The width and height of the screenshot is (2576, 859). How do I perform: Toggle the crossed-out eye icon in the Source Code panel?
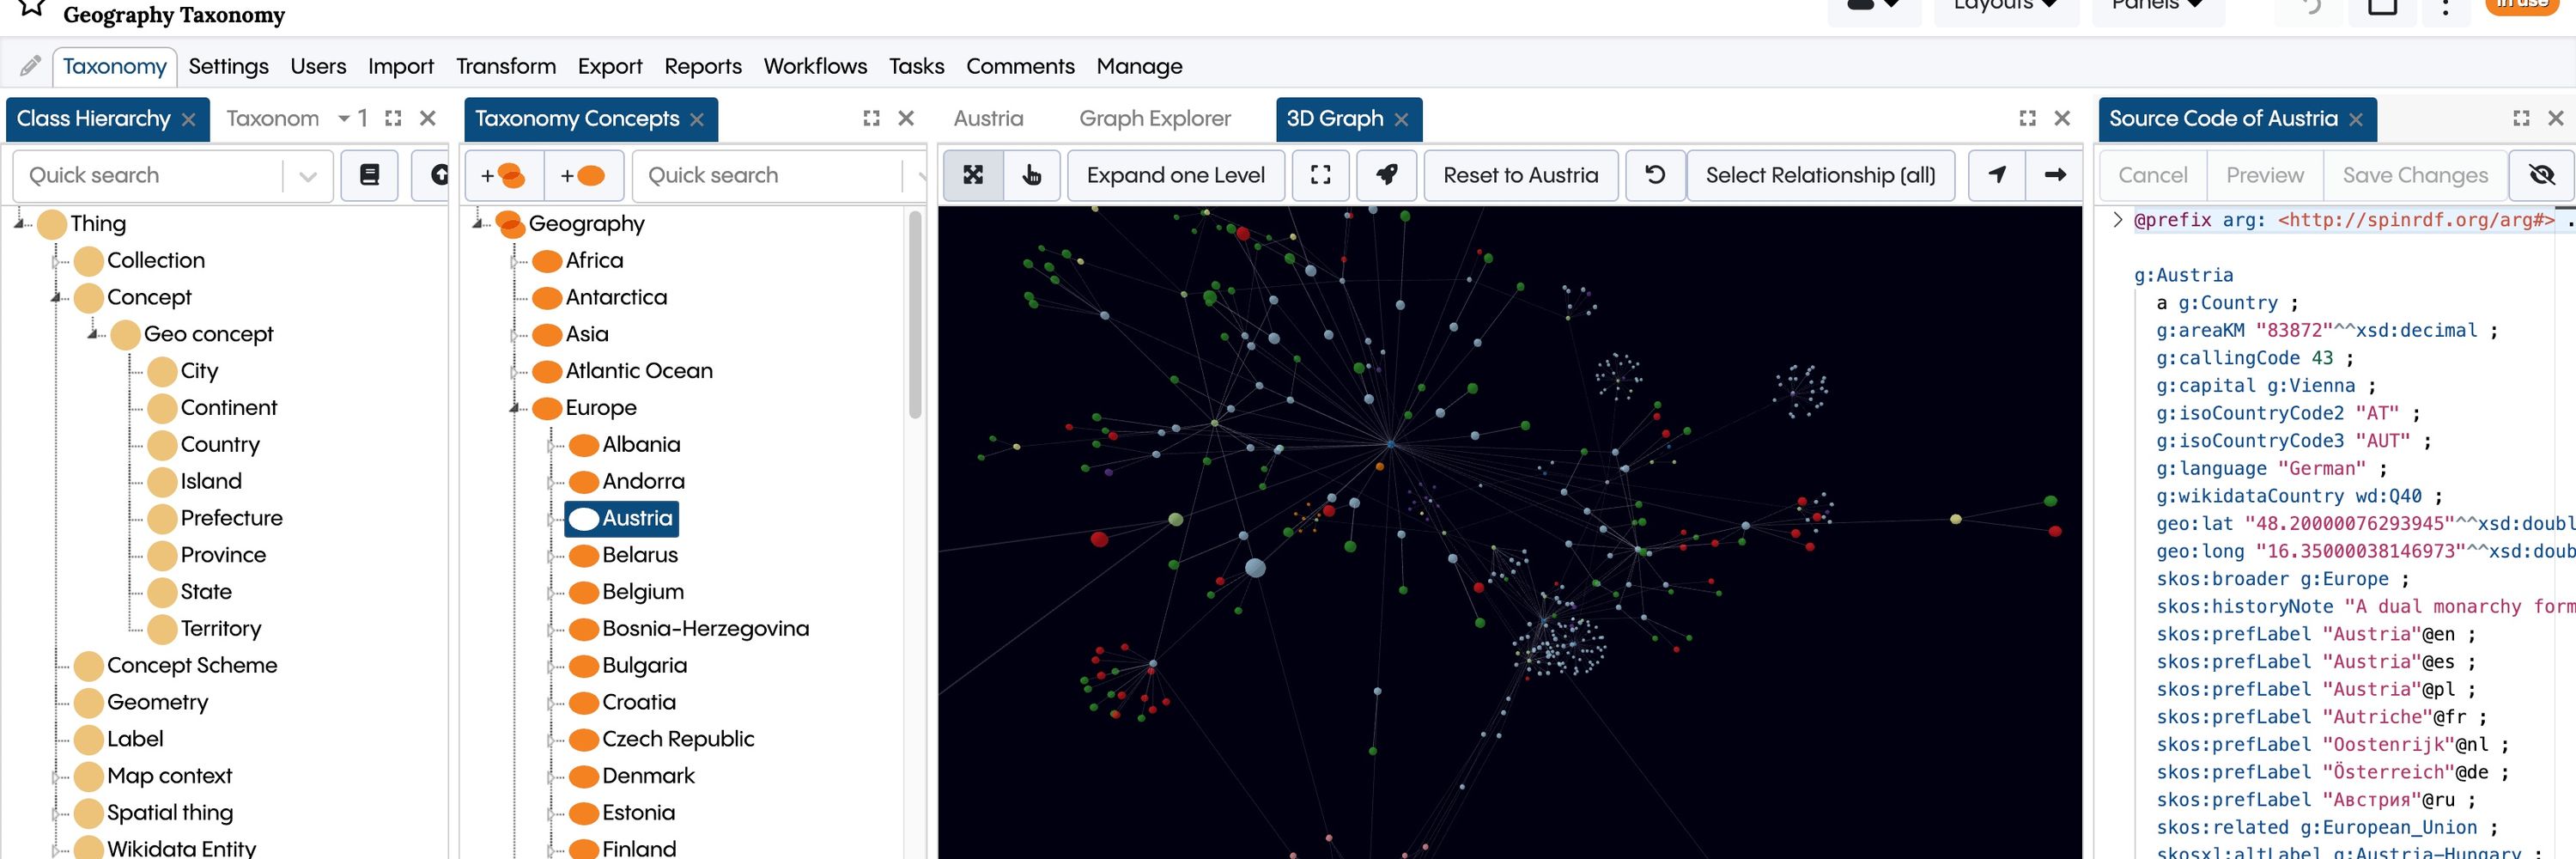click(2541, 175)
